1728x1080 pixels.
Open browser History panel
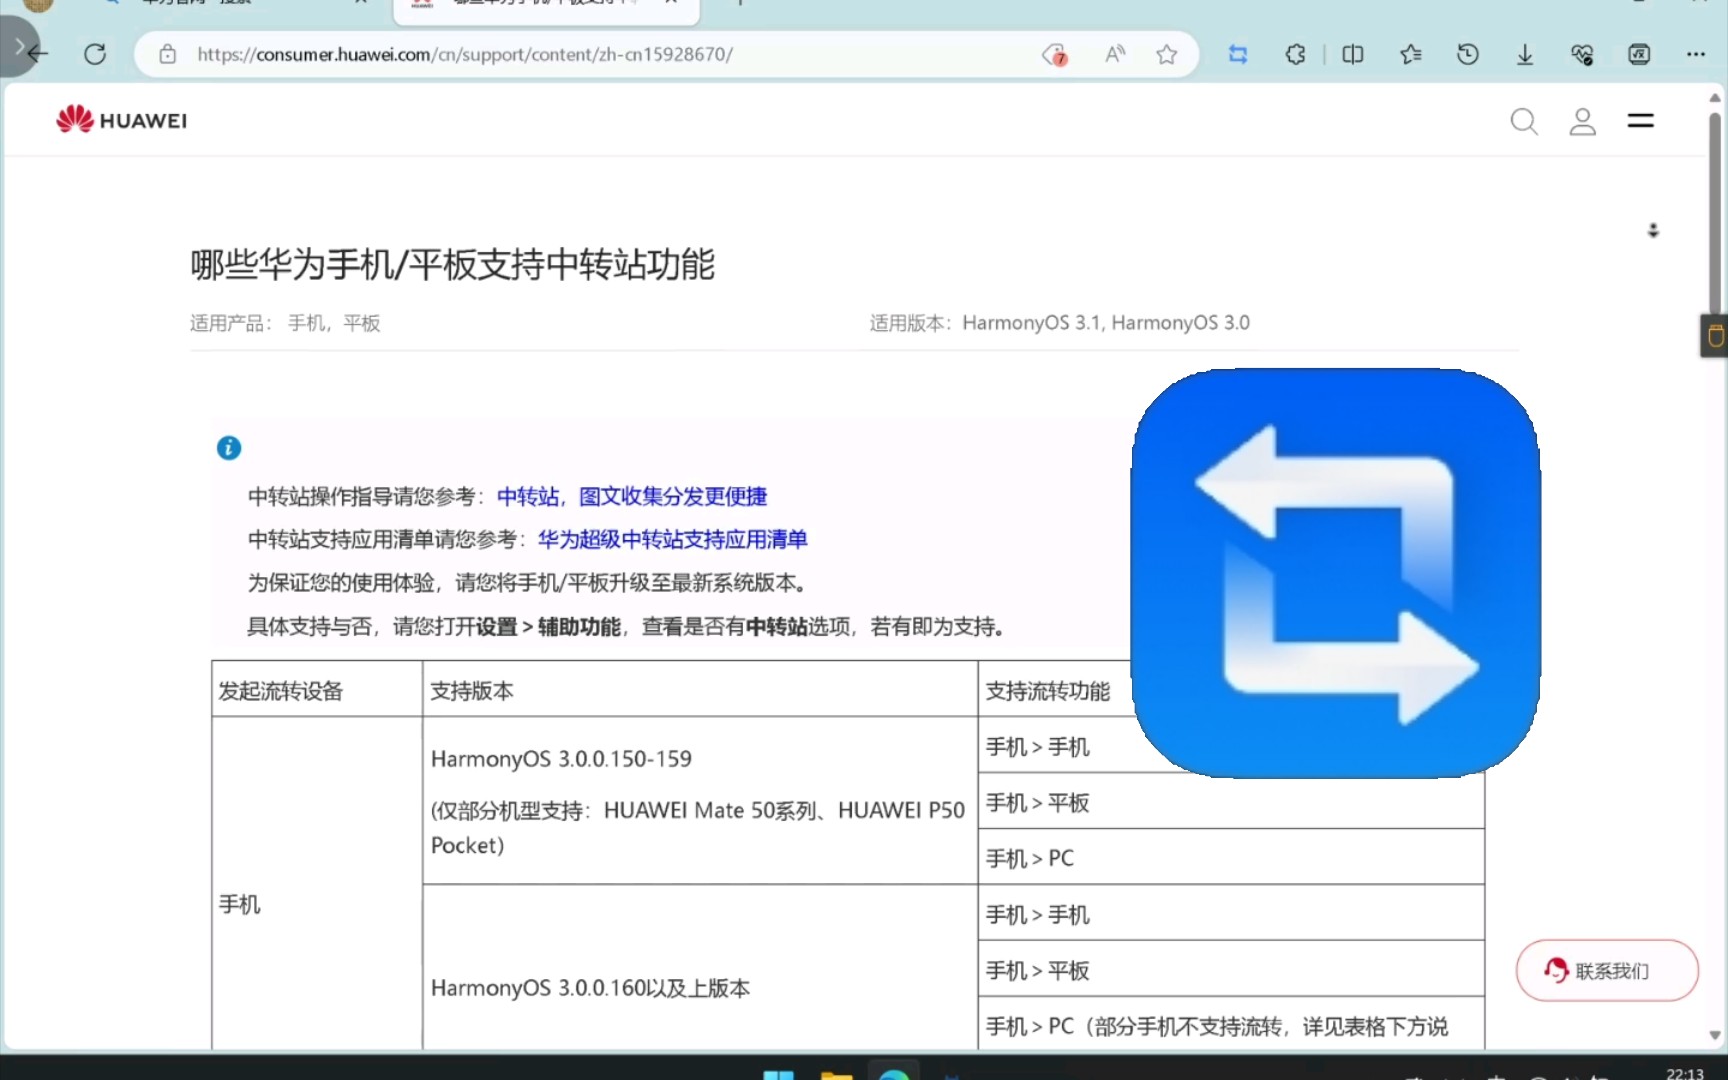tap(1467, 54)
